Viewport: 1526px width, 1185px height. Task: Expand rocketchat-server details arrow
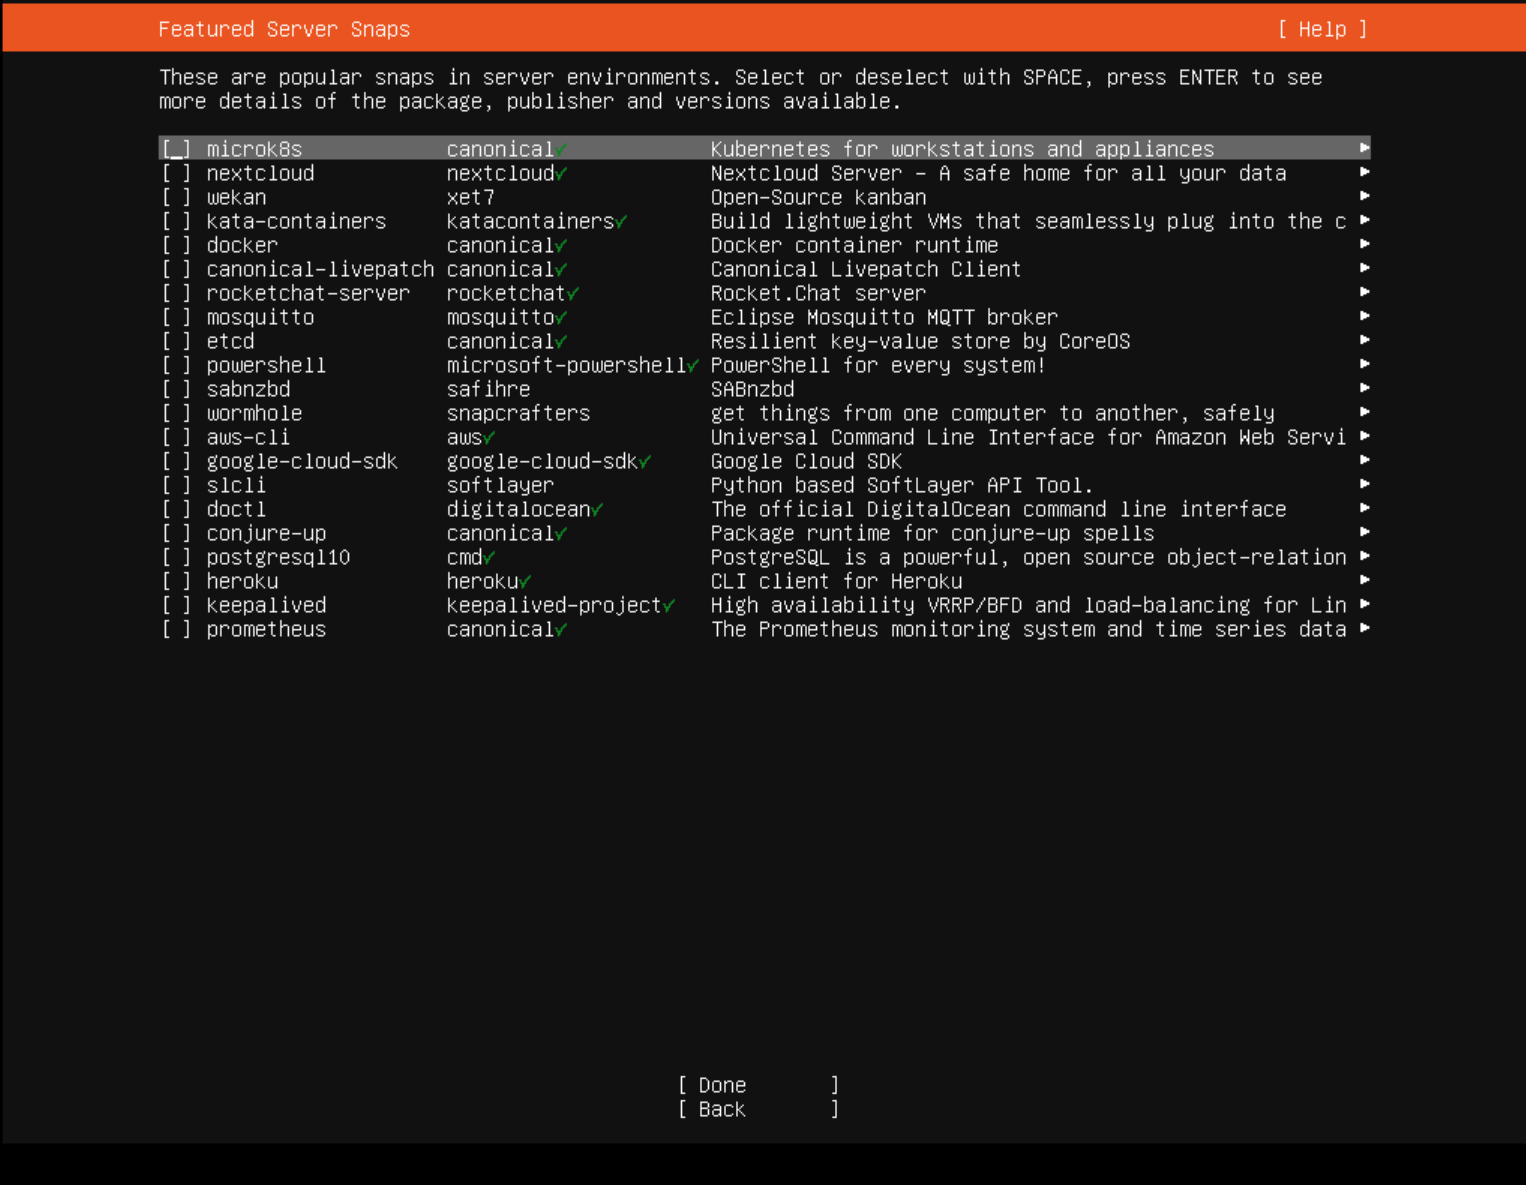click(1364, 292)
